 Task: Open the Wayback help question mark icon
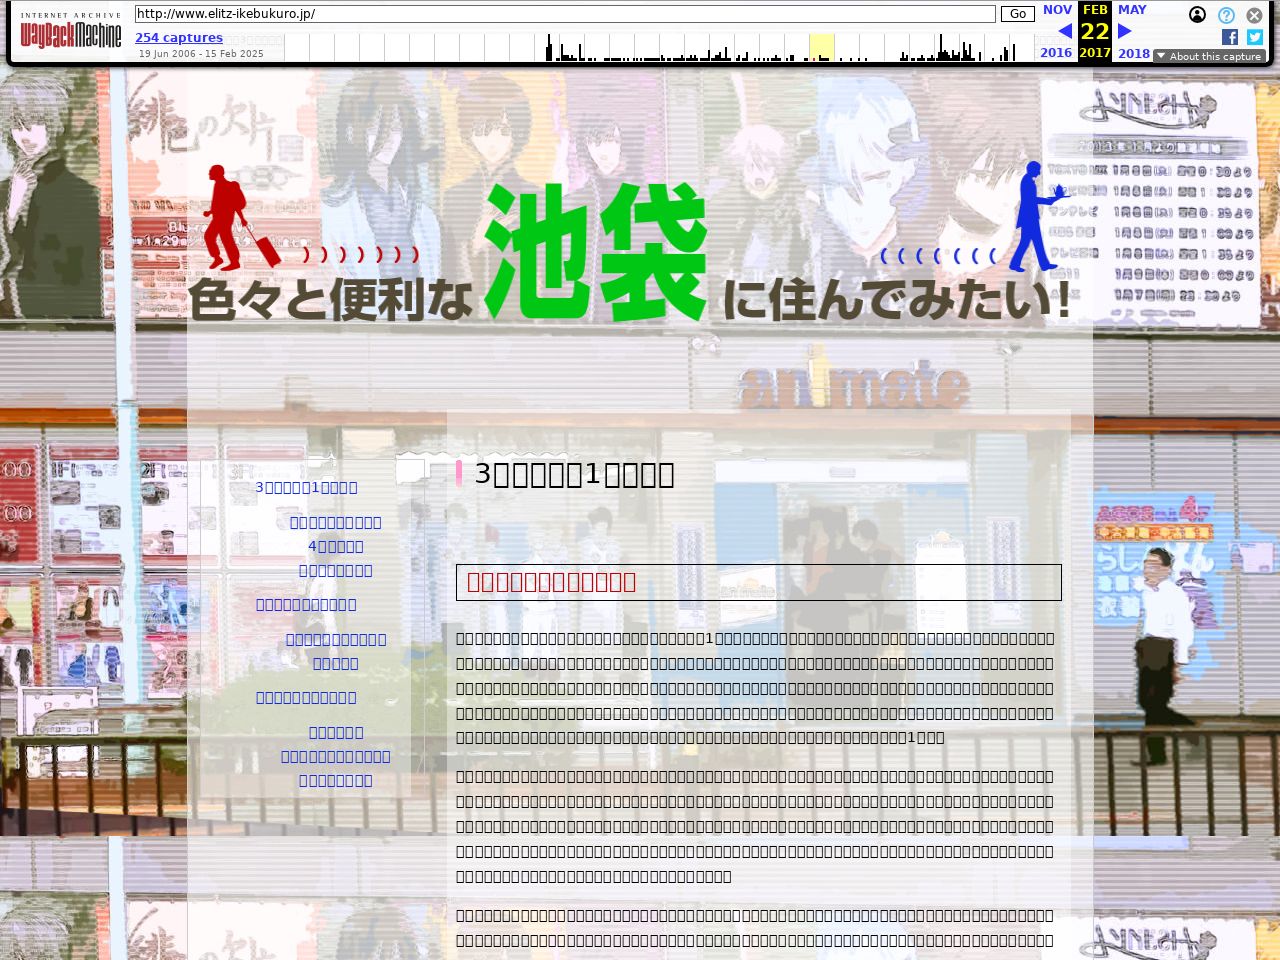tap(1226, 15)
